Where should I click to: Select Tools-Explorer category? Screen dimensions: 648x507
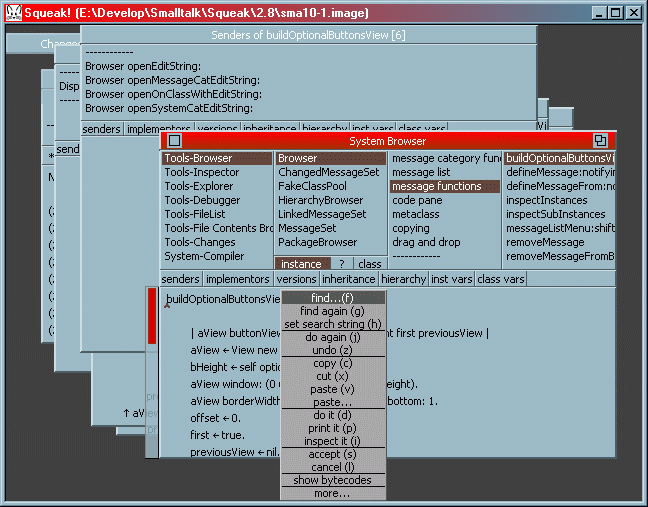pos(217,186)
